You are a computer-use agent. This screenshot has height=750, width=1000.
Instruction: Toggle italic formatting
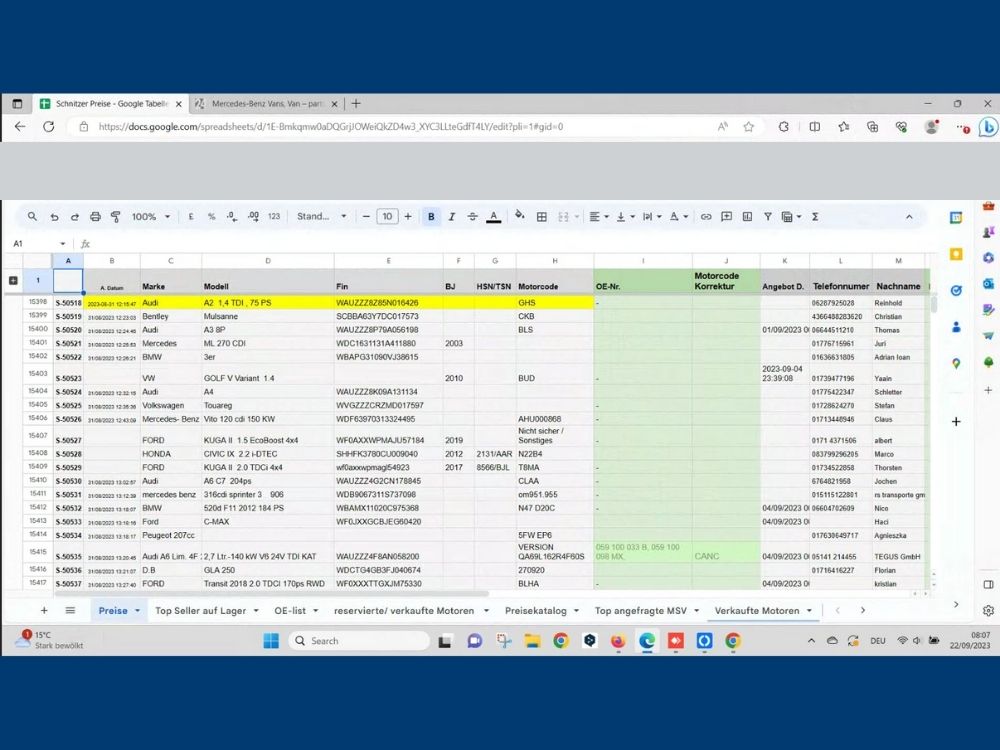452,217
